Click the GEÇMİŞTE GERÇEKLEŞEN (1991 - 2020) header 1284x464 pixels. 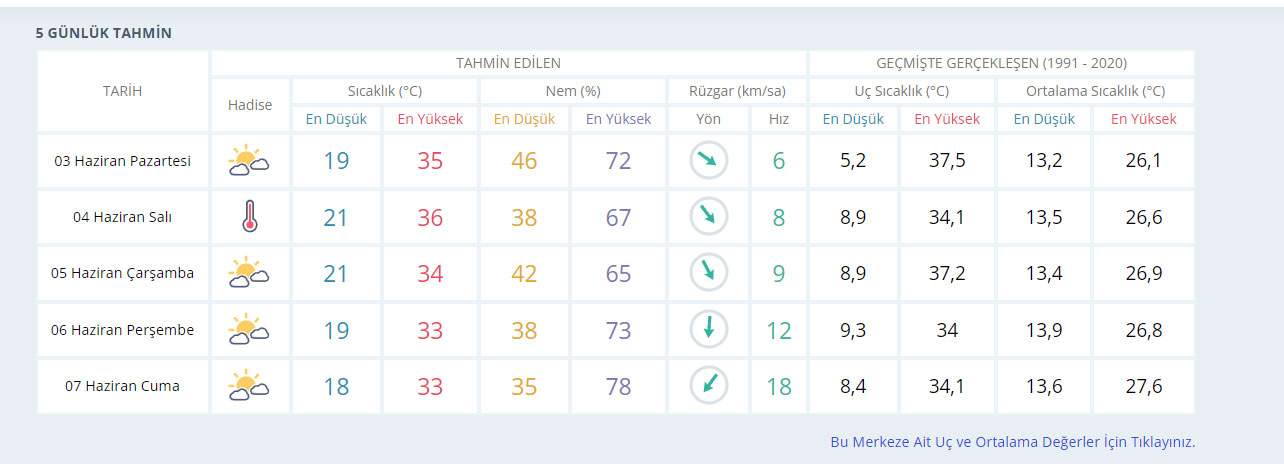[x=1001, y=63]
